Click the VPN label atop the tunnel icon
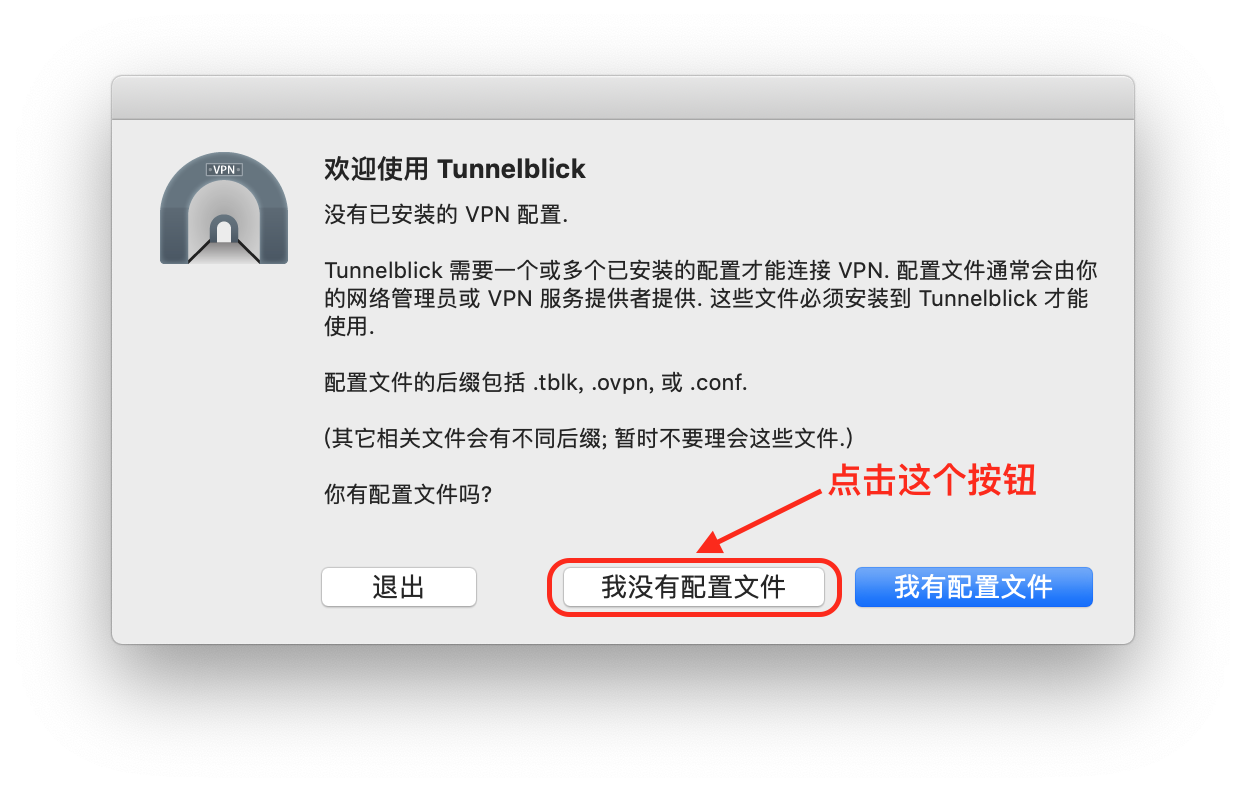The width and height of the screenshot is (1246, 792). point(224,170)
